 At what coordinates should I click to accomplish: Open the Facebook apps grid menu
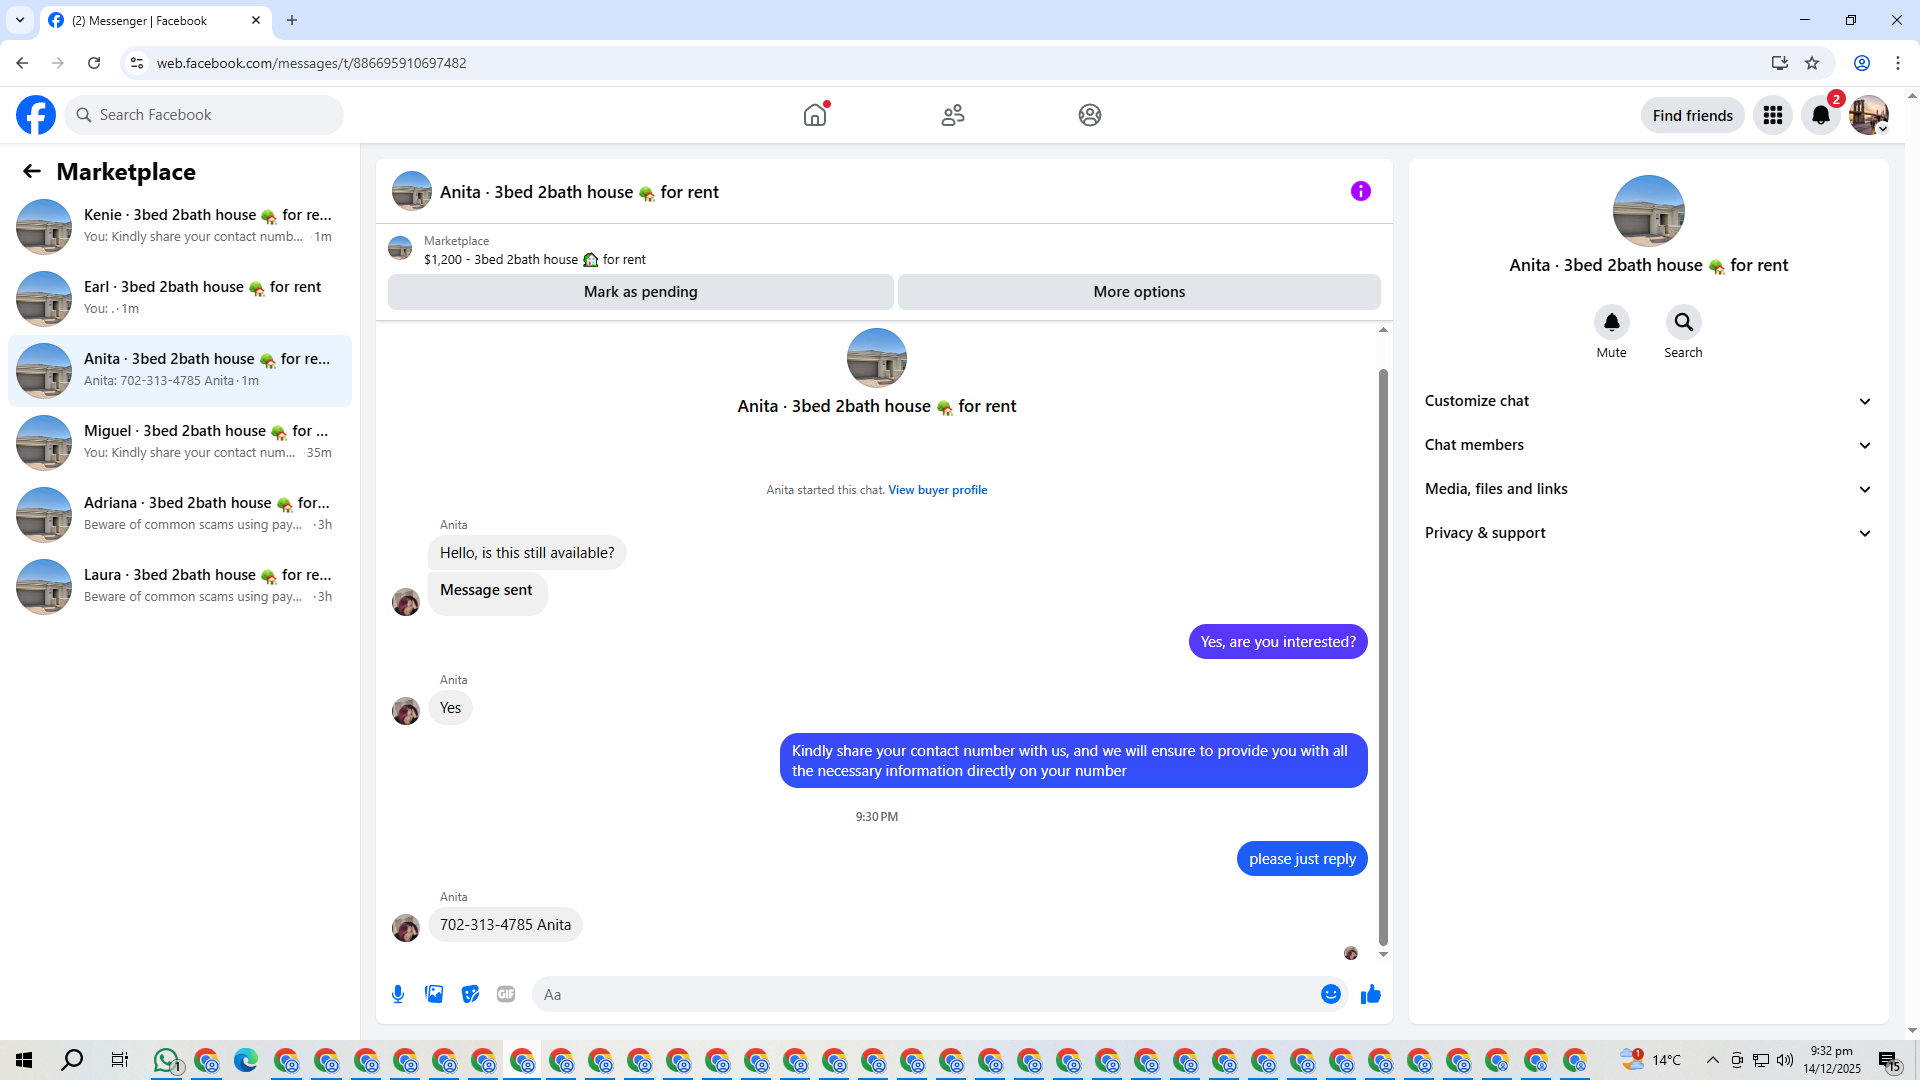pos(1772,115)
